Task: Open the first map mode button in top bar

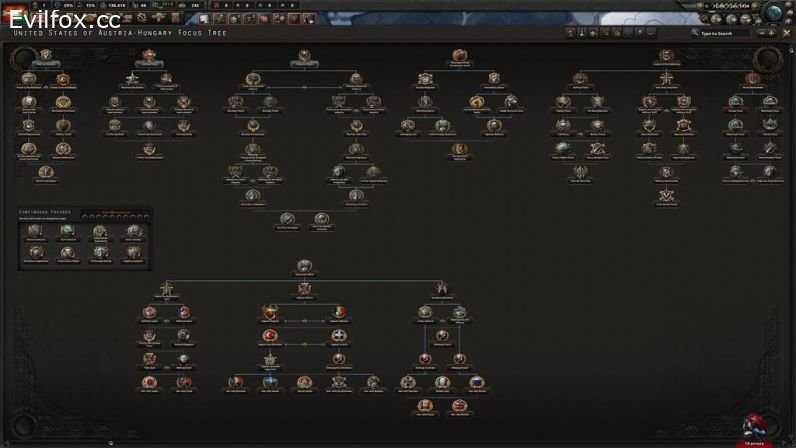Action: [202, 18]
